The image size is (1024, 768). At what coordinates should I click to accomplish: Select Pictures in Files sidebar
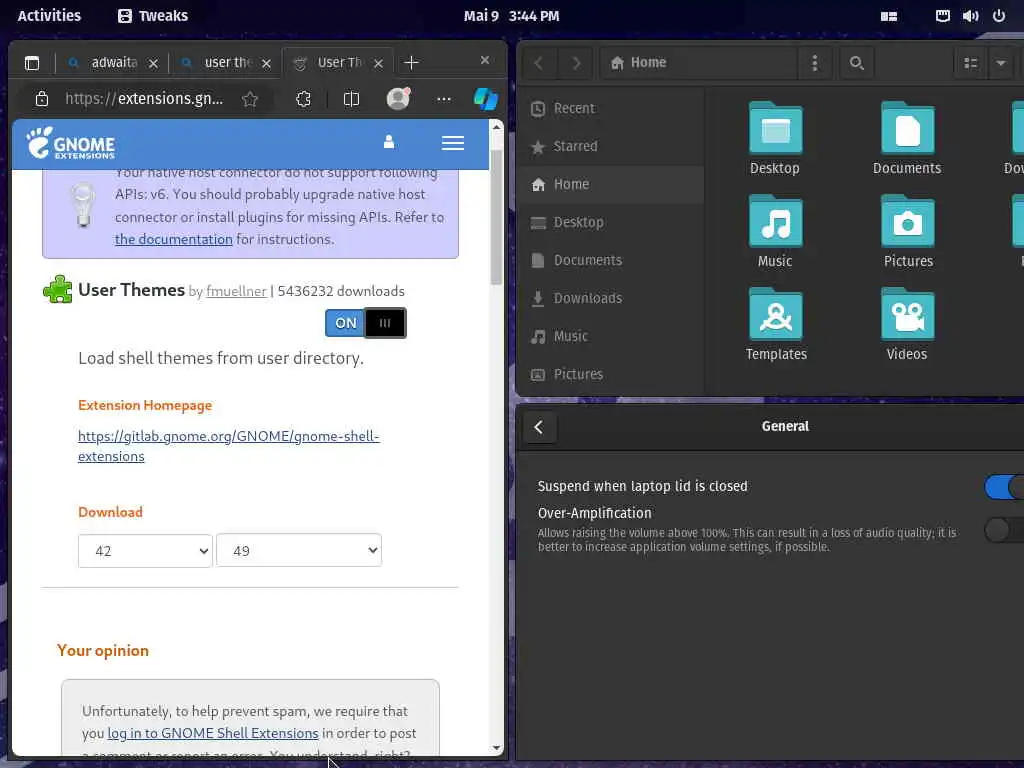coord(611,374)
